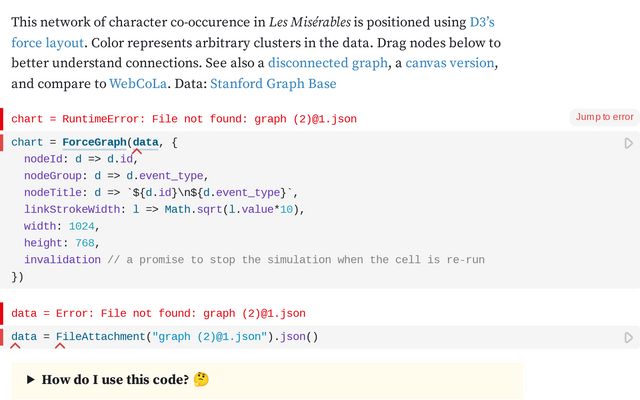640x400 pixels.
Task: Click the data Error File not found output
Action: pos(159,313)
